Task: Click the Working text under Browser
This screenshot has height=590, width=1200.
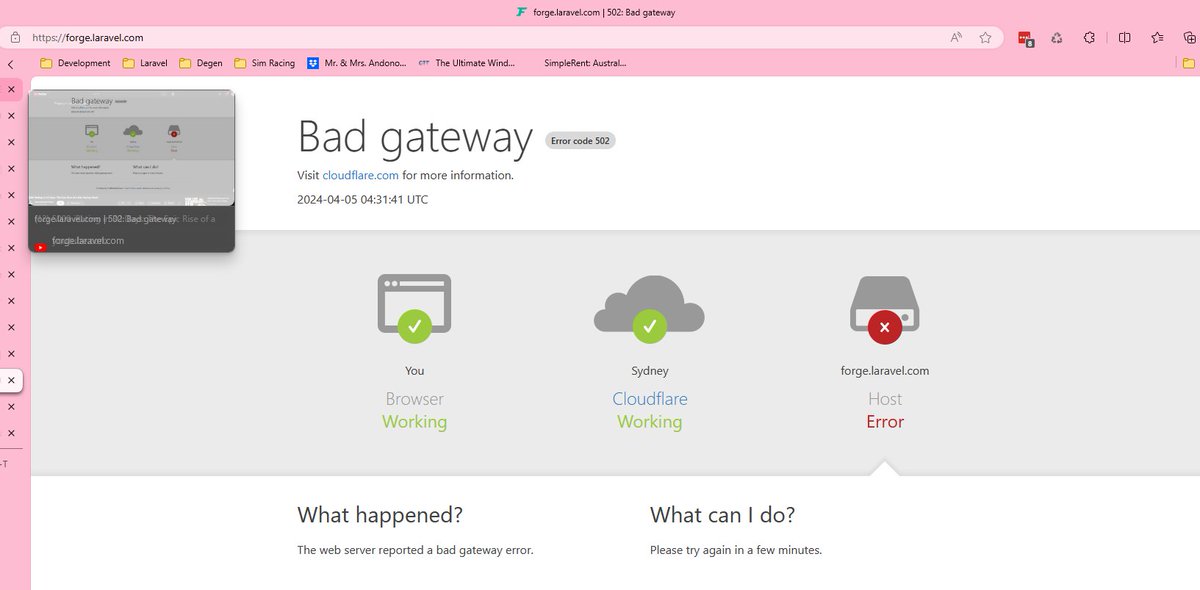Action: [x=414, y=422]
